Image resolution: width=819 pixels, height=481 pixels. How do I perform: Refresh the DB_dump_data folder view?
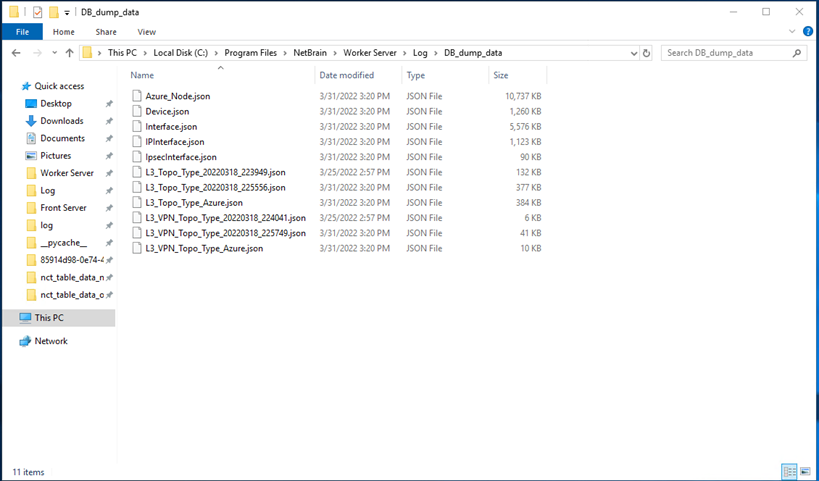pyautogui.click(x=647, y=53)
